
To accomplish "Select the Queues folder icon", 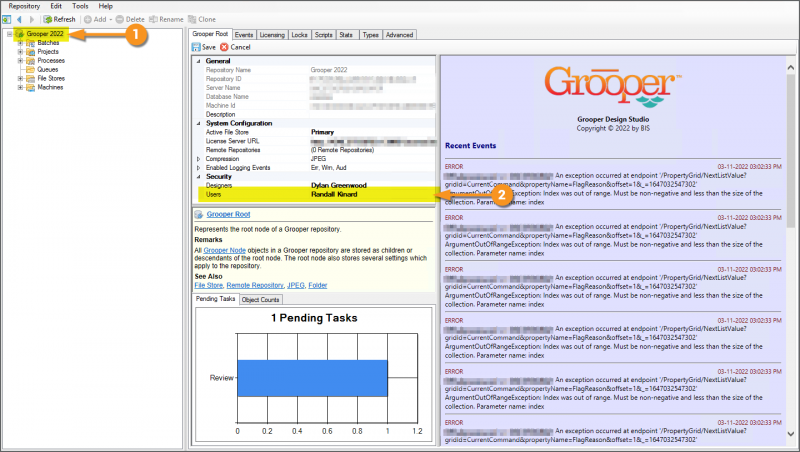I will tap(31, 69).
